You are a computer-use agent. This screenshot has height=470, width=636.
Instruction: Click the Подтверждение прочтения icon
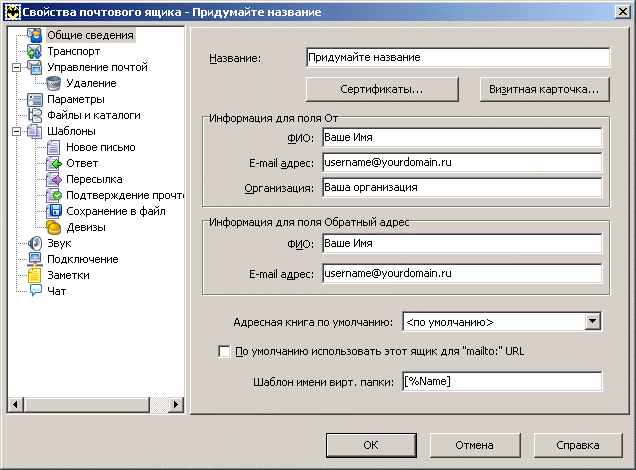pos(54,195)
